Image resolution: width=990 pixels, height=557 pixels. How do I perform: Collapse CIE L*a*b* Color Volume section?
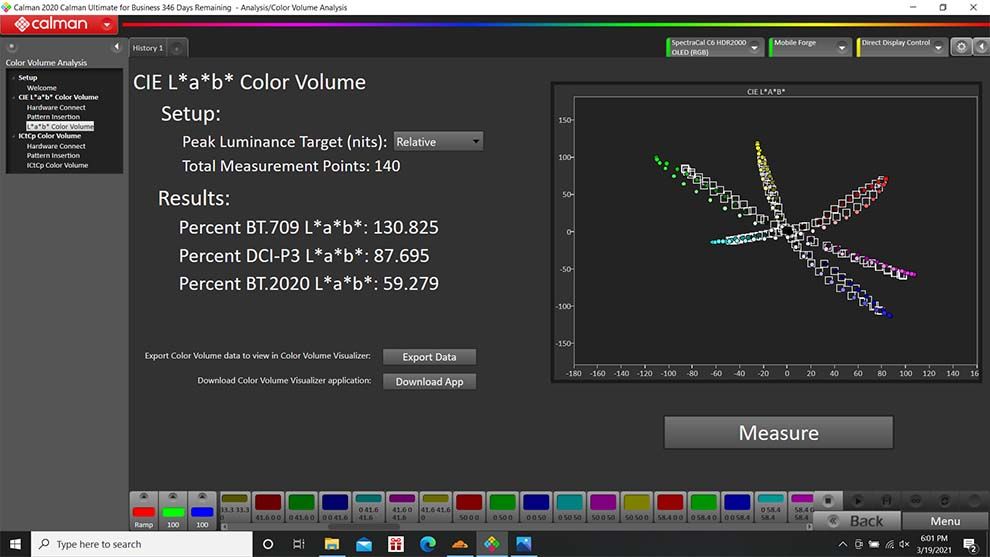(13, 97)
